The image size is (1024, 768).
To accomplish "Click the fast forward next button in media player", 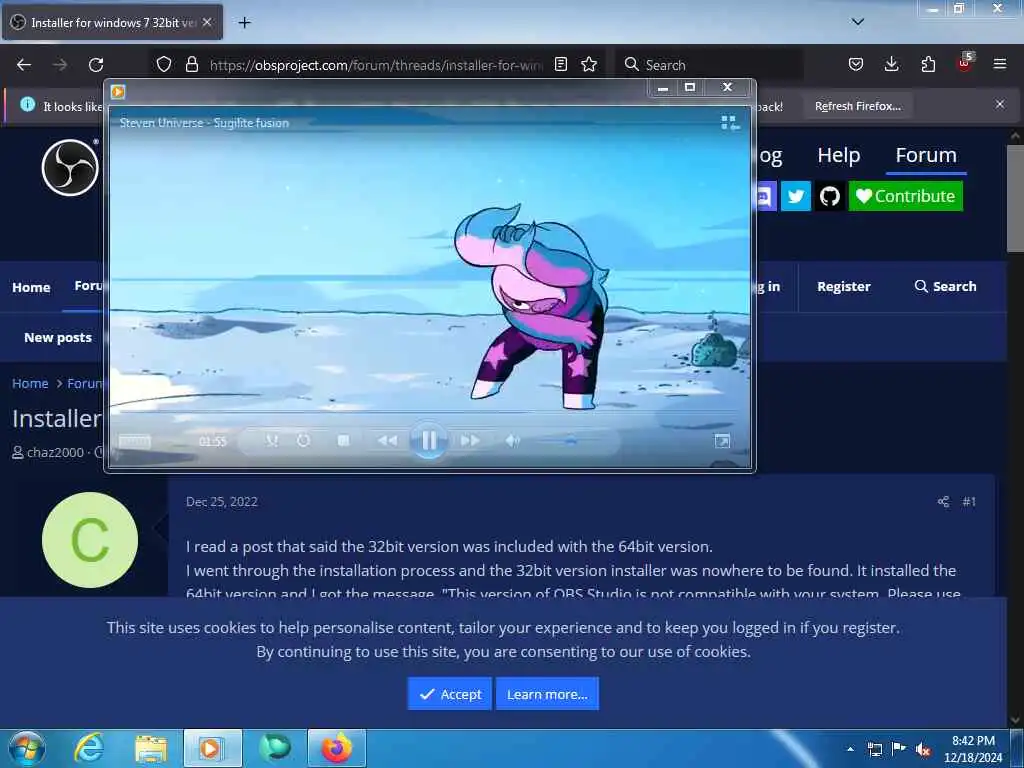I will (x=470, y=441).
